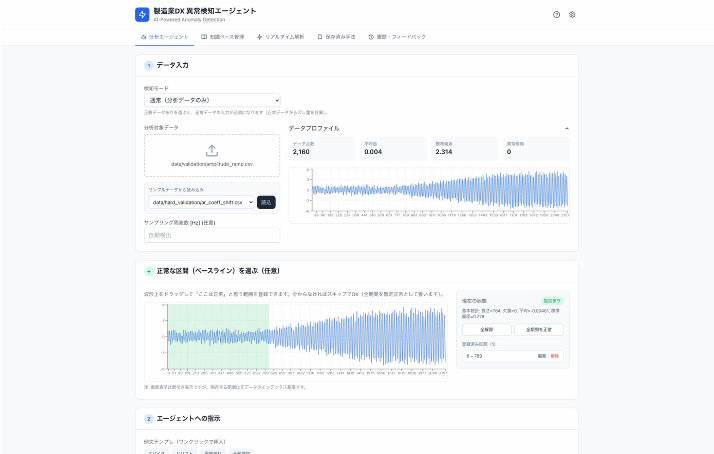
Task: Click the data count value 2,160
Action: tap(301, 152)
